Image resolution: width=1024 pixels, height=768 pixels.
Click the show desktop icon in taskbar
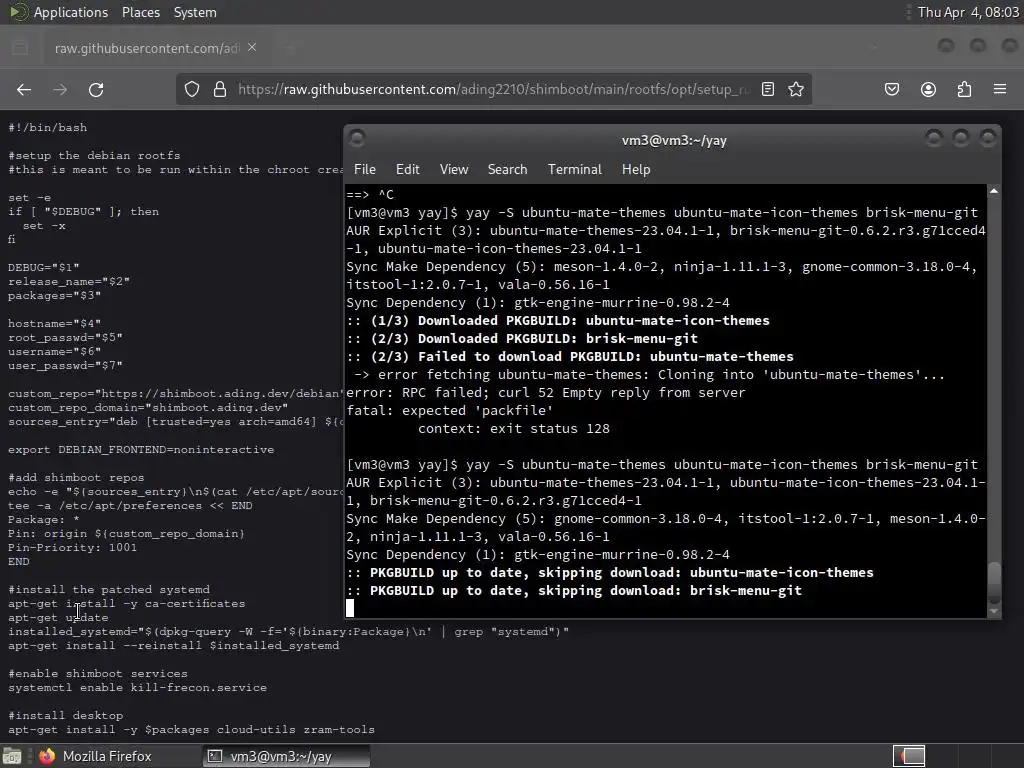[x=12, y=756]
